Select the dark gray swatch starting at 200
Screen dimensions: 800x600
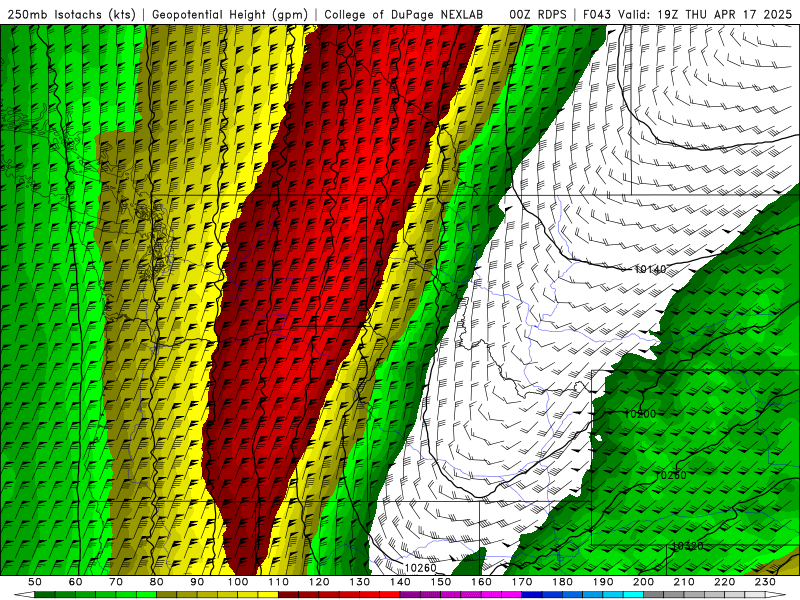point(654,595)
